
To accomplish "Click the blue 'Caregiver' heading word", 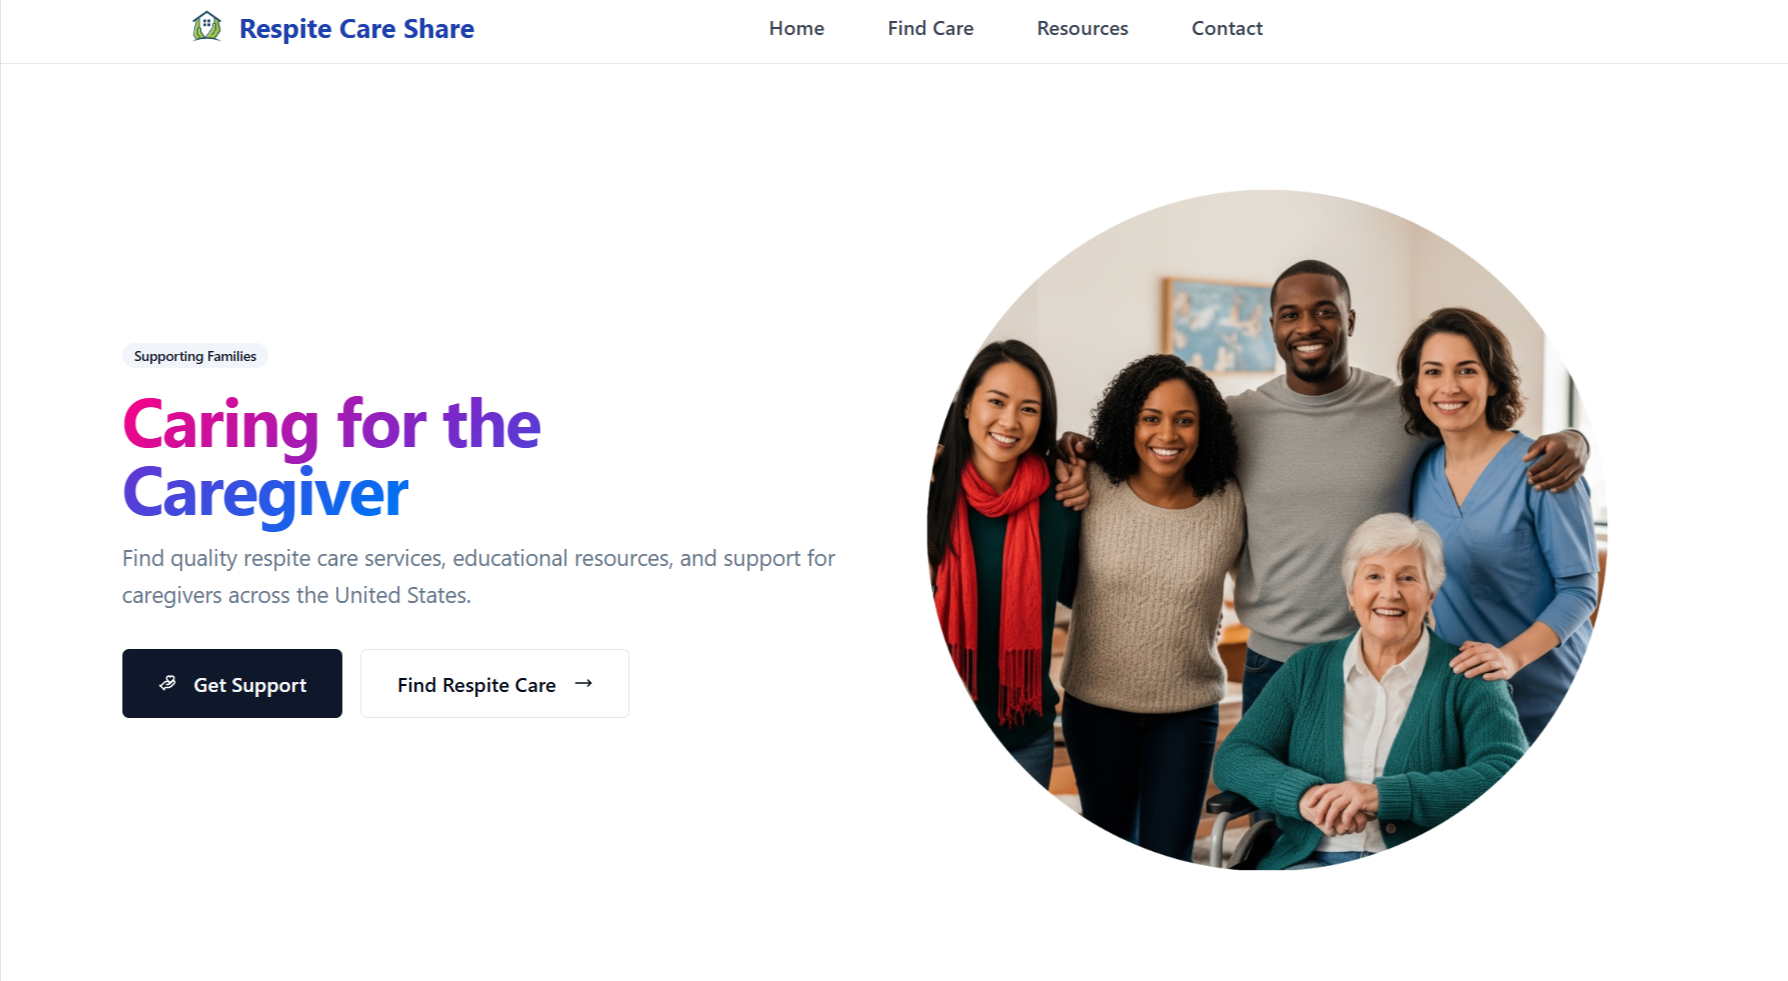I will [265, 493].
